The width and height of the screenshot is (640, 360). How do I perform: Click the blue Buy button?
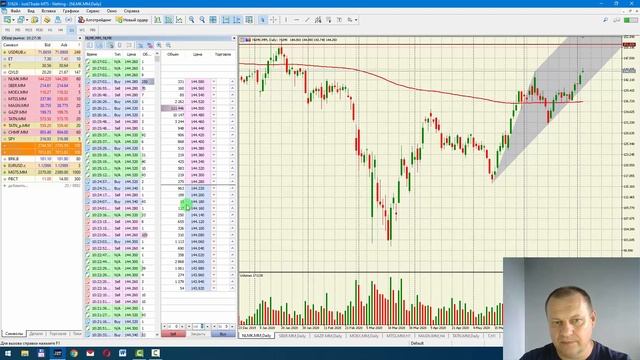click(x=223, y=334)
